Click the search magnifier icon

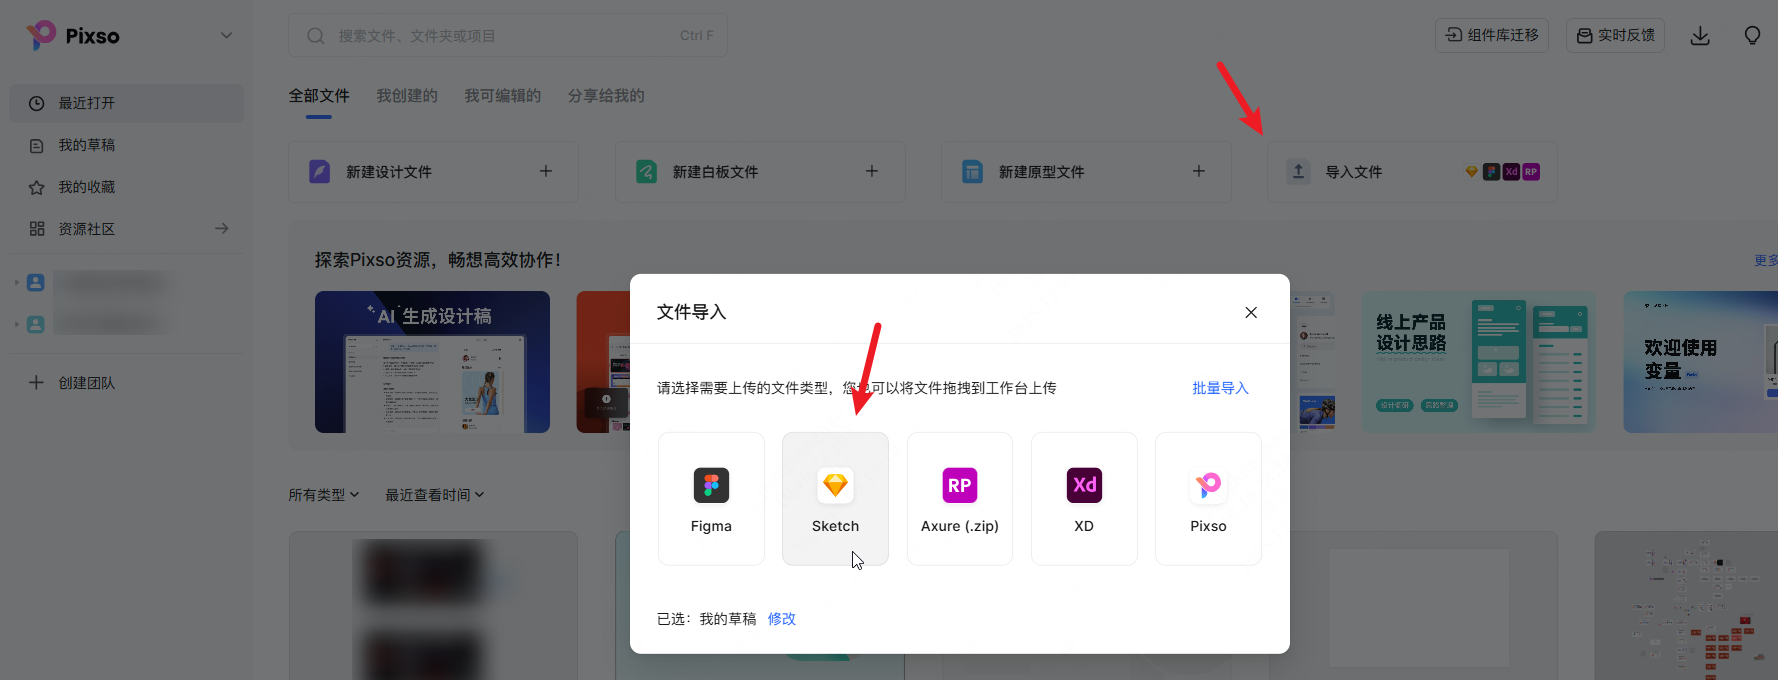316,36
